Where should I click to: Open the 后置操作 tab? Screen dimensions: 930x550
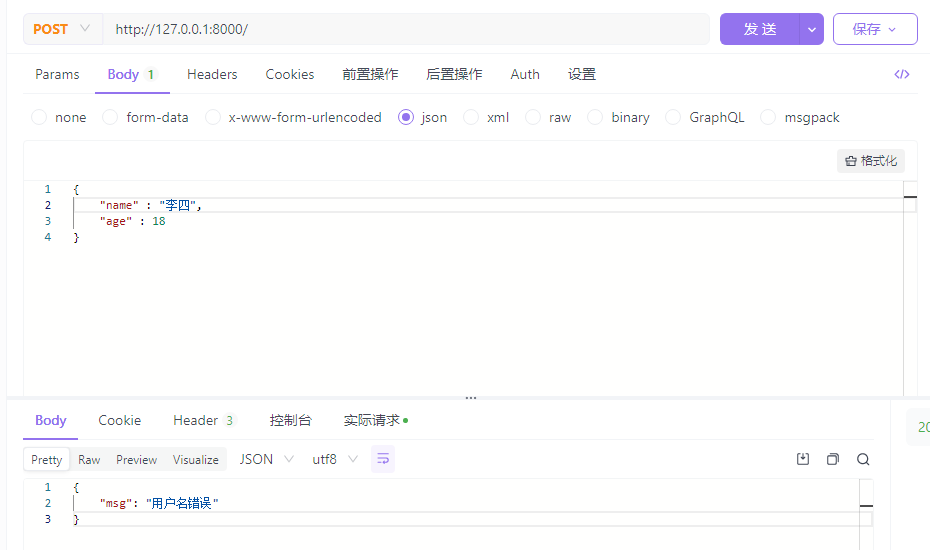point(454,74)
